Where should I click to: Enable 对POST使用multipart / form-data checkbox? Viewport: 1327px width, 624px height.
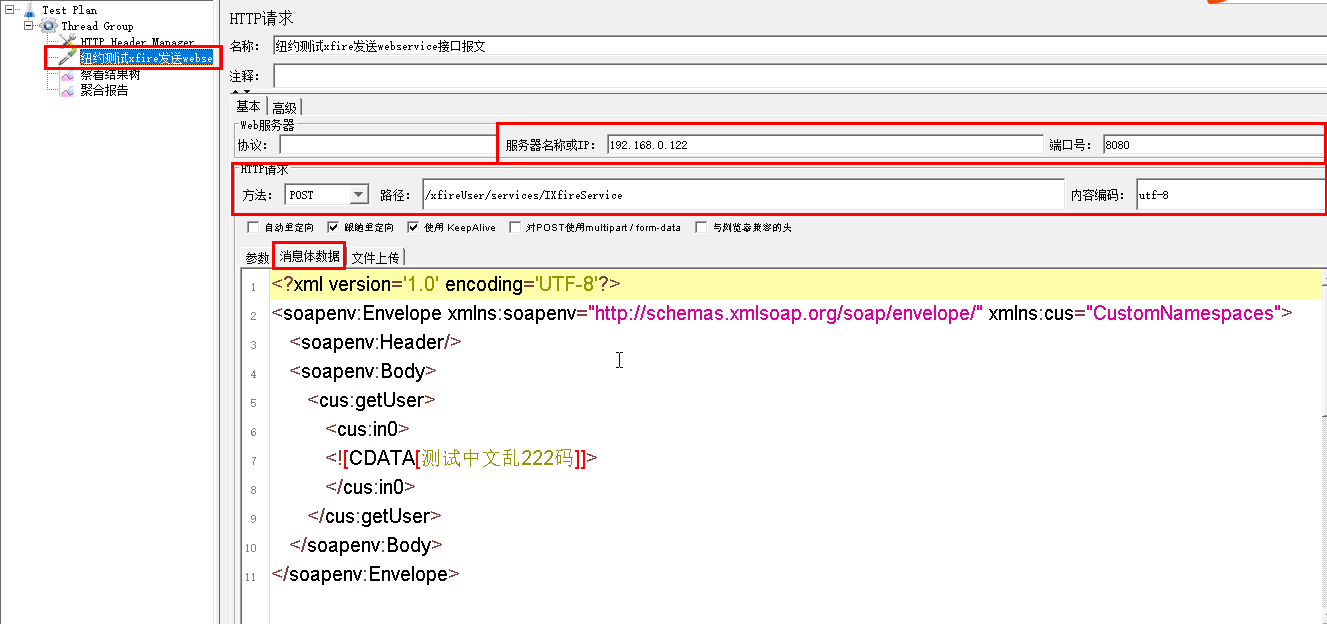pos(515,227)
